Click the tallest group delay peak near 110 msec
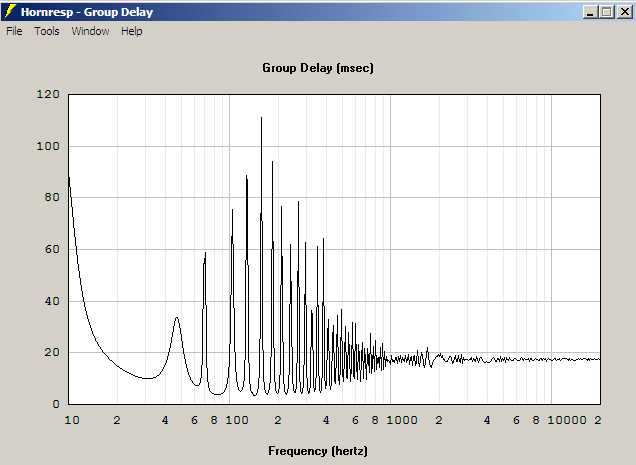 261,118
